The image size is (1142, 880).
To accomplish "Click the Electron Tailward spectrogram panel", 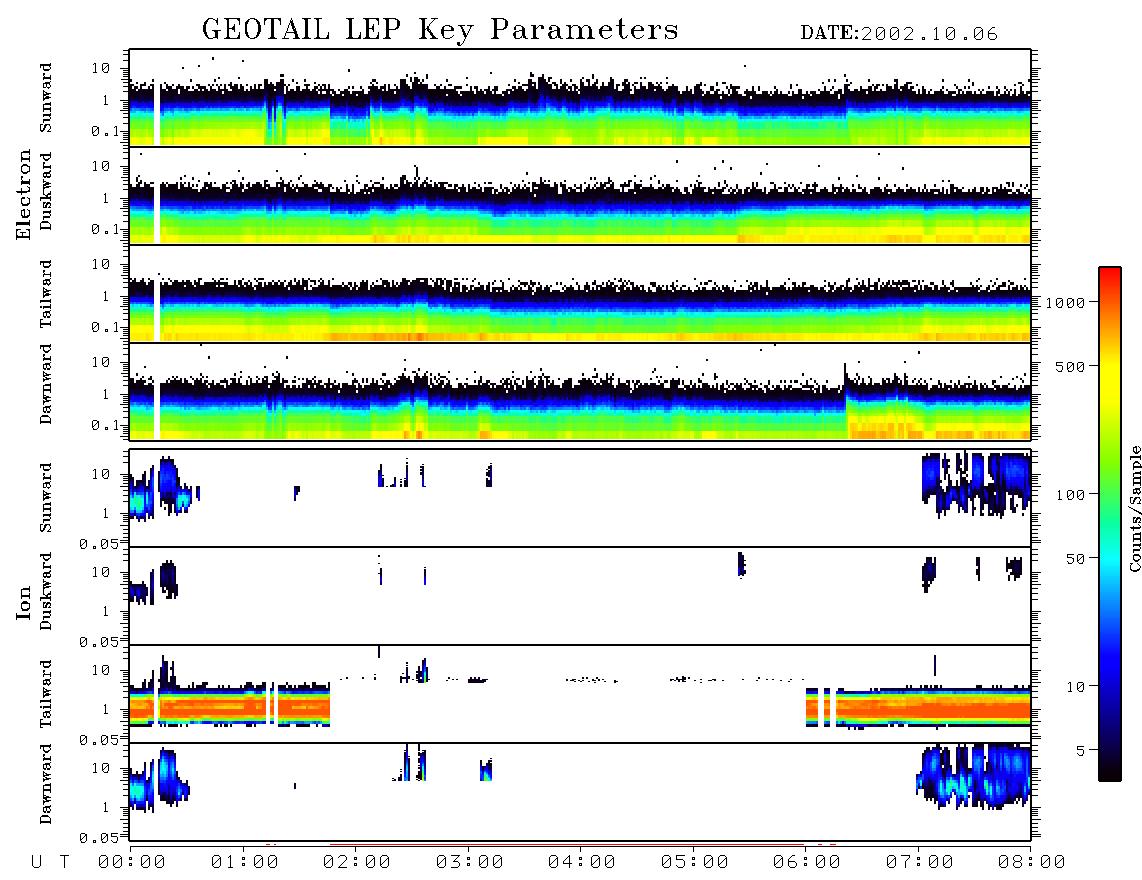I will [x=580, y=294].
